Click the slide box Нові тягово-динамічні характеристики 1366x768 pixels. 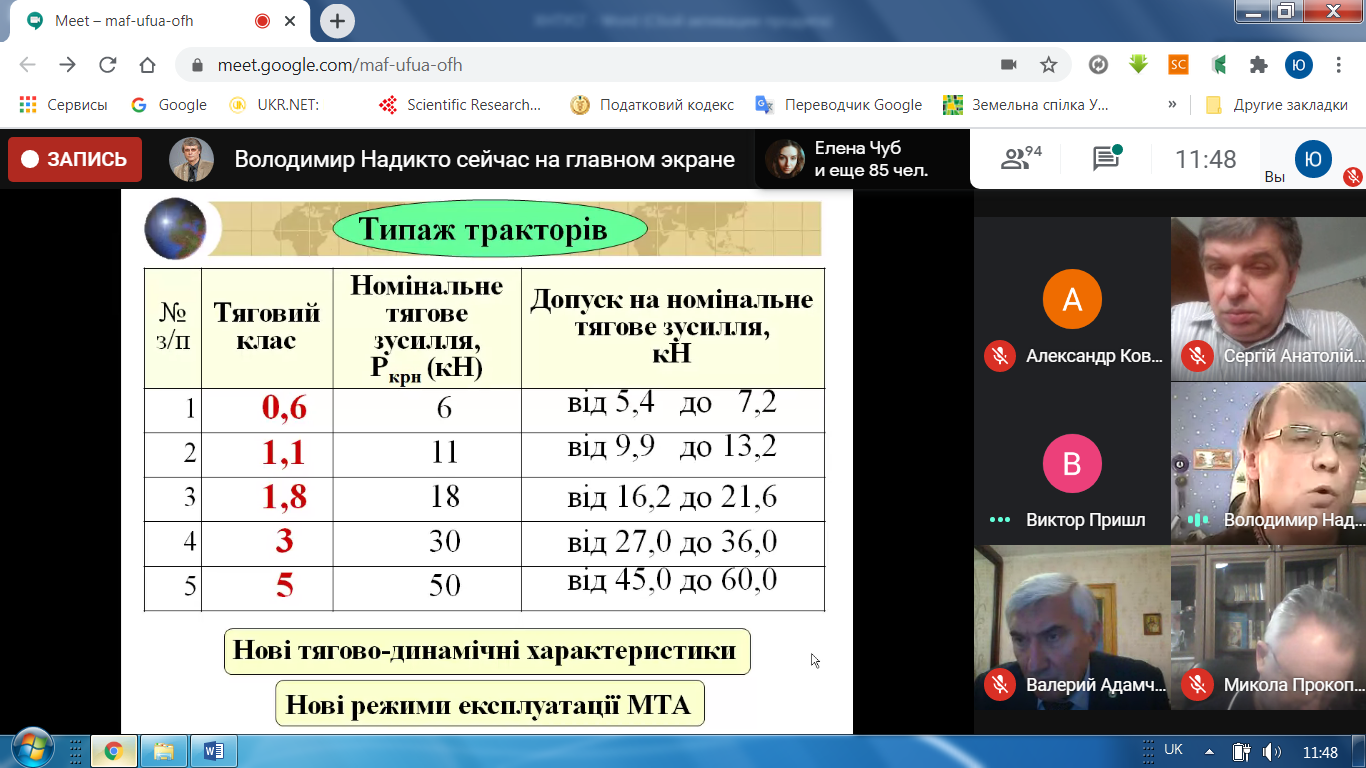487,651
